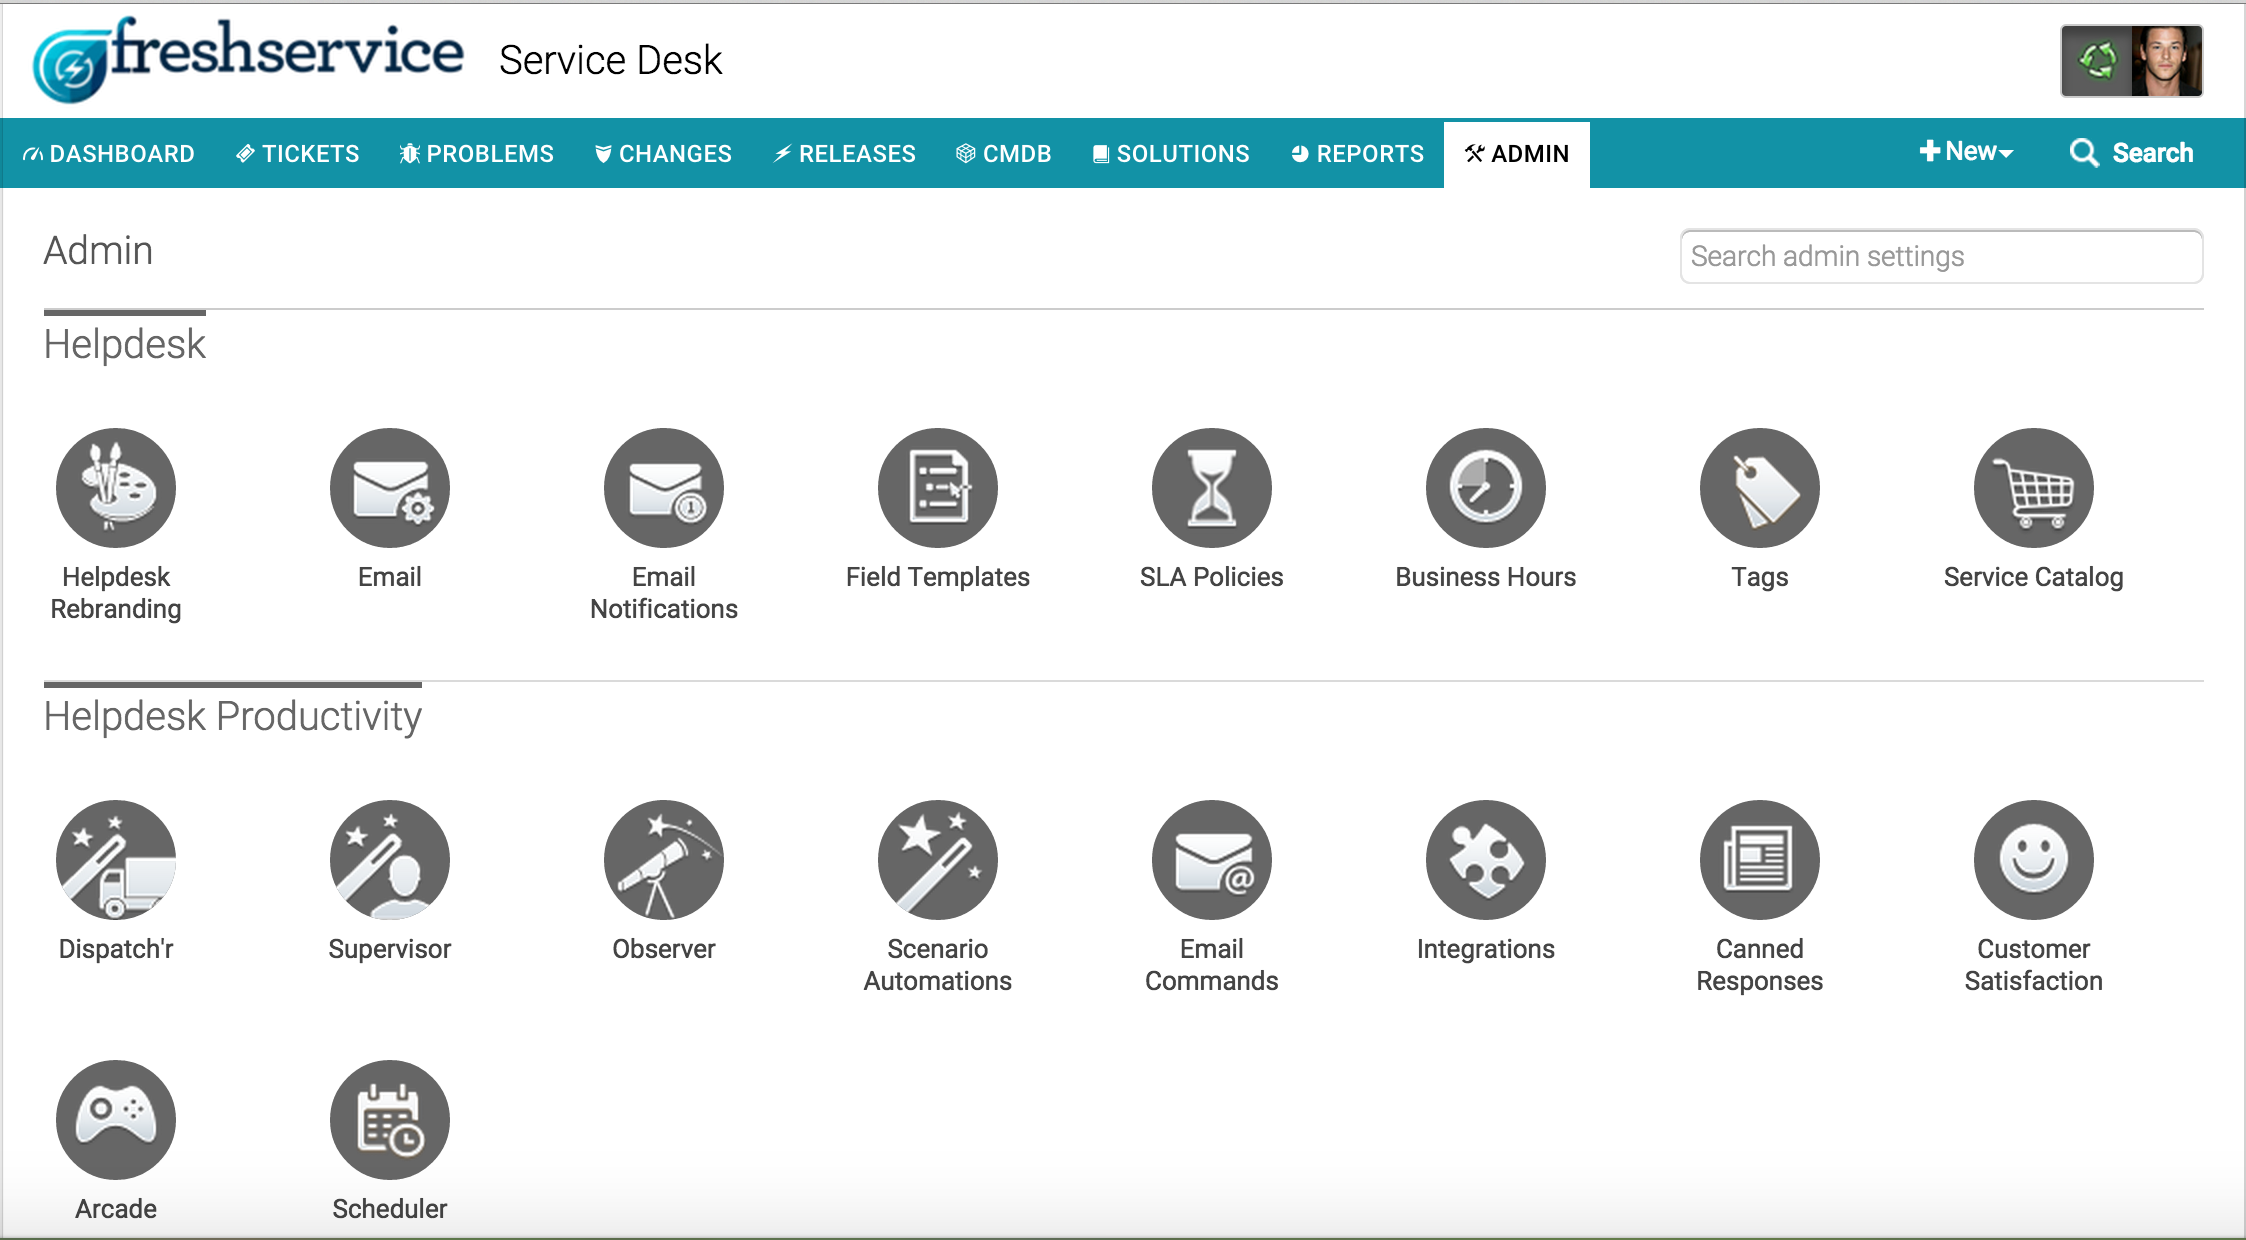Go to the Dashboard tab
Image resolution: width=2246 pixels, height=1240 pixels.
coord(109,154)
